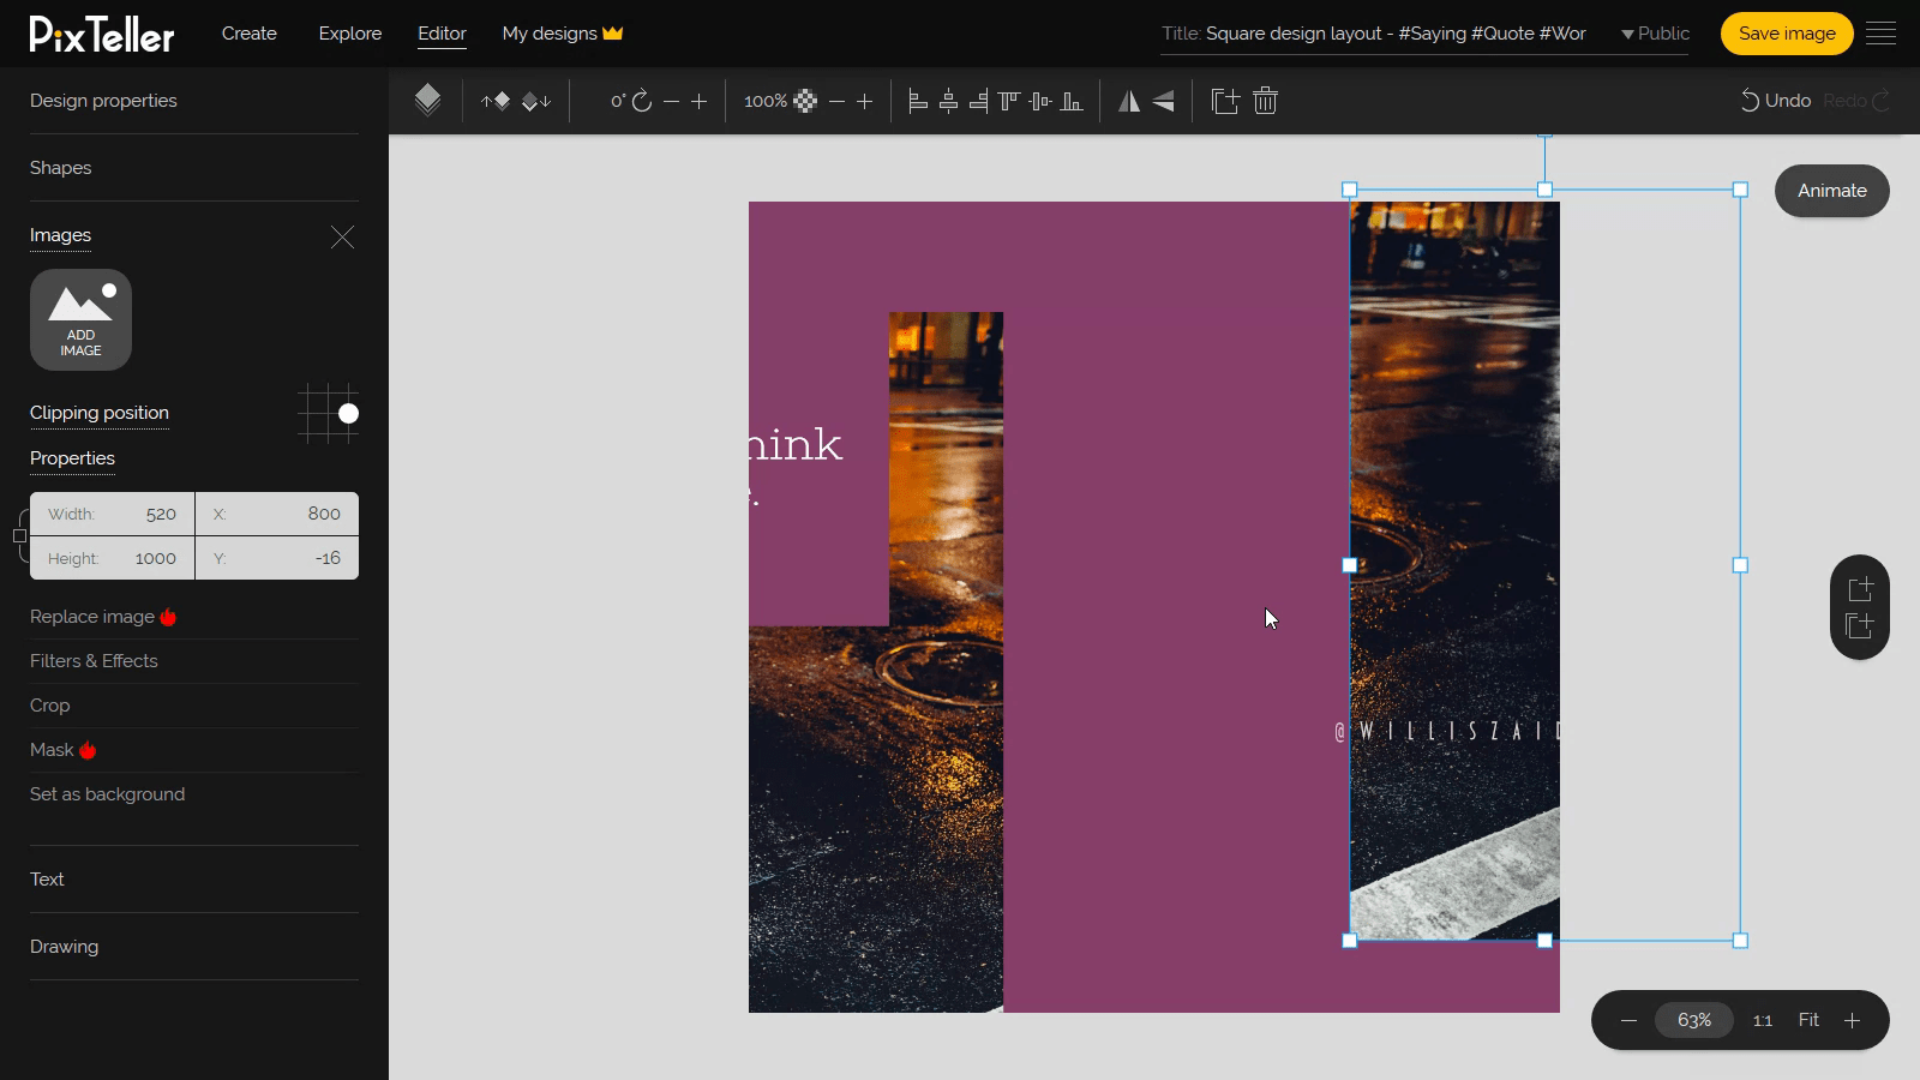Duplicate the selected element from toolbar
The image size is (1920, 1080).
click(x=1225, y=101)
